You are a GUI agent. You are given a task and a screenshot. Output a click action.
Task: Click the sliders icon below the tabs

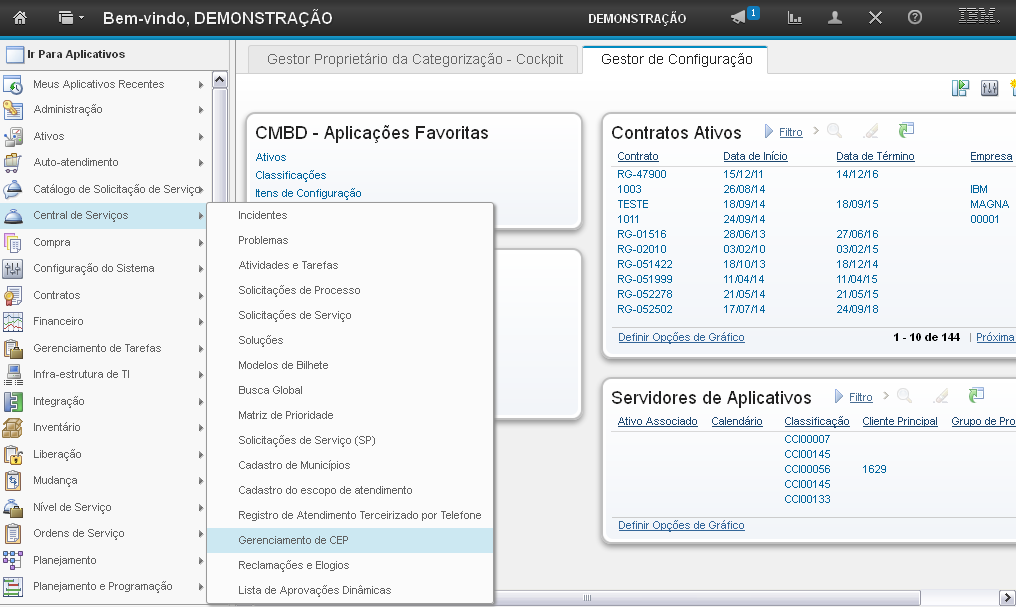pos(990,88)
